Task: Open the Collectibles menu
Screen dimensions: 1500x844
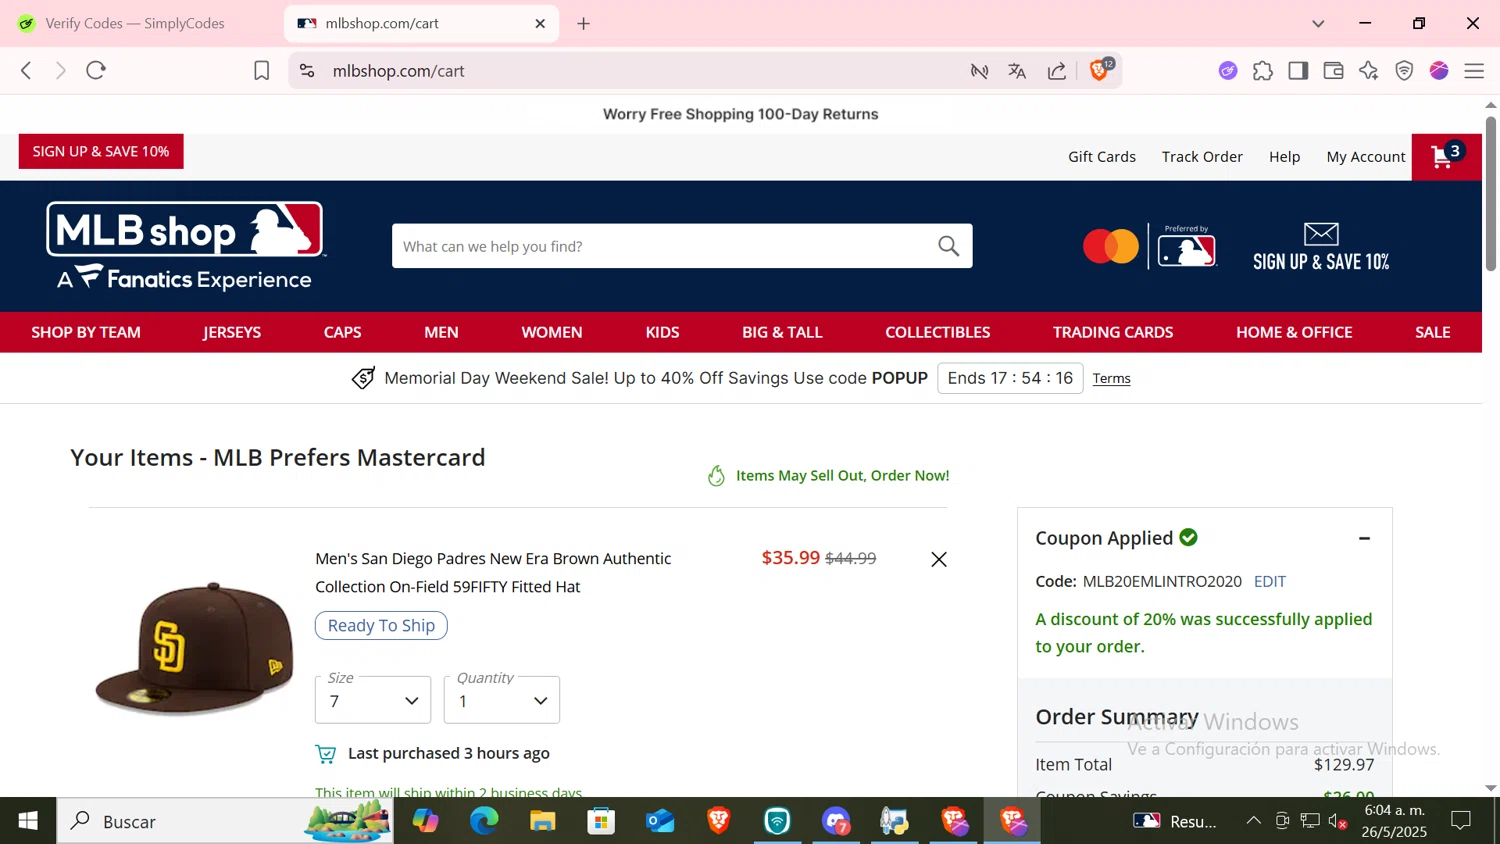Action: click(x=938, y=332)
